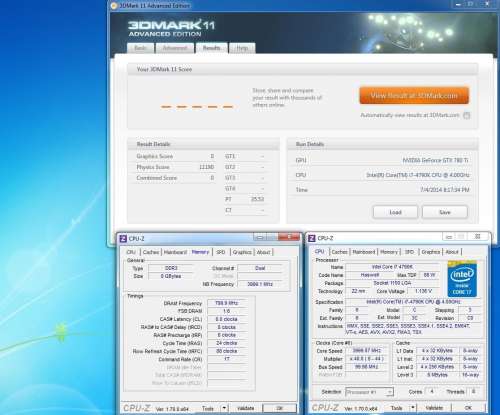Open About tab in left CPU-Z window
500x415 pixels.
click(263, 252)
